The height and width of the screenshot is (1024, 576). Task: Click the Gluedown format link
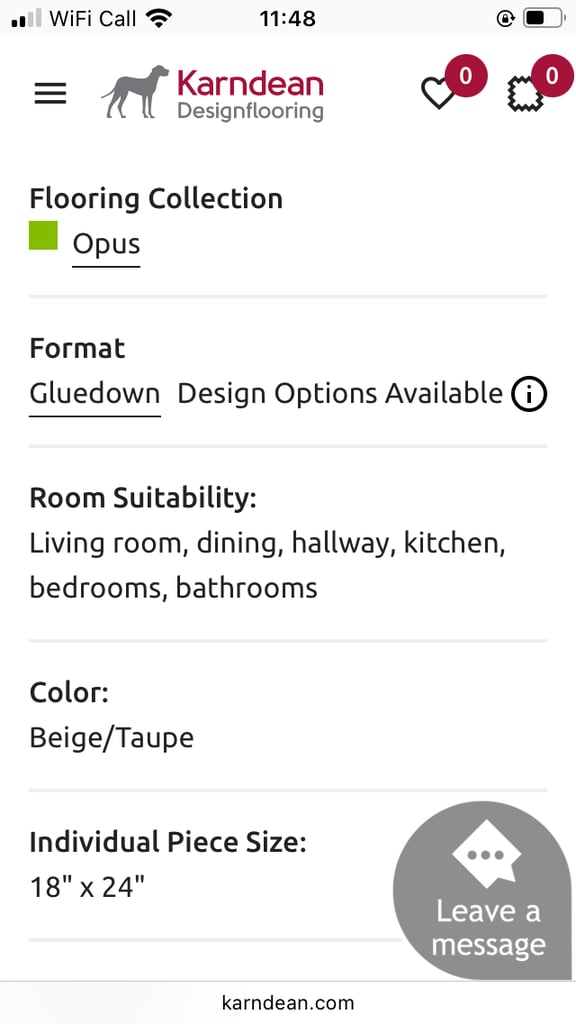95,394
